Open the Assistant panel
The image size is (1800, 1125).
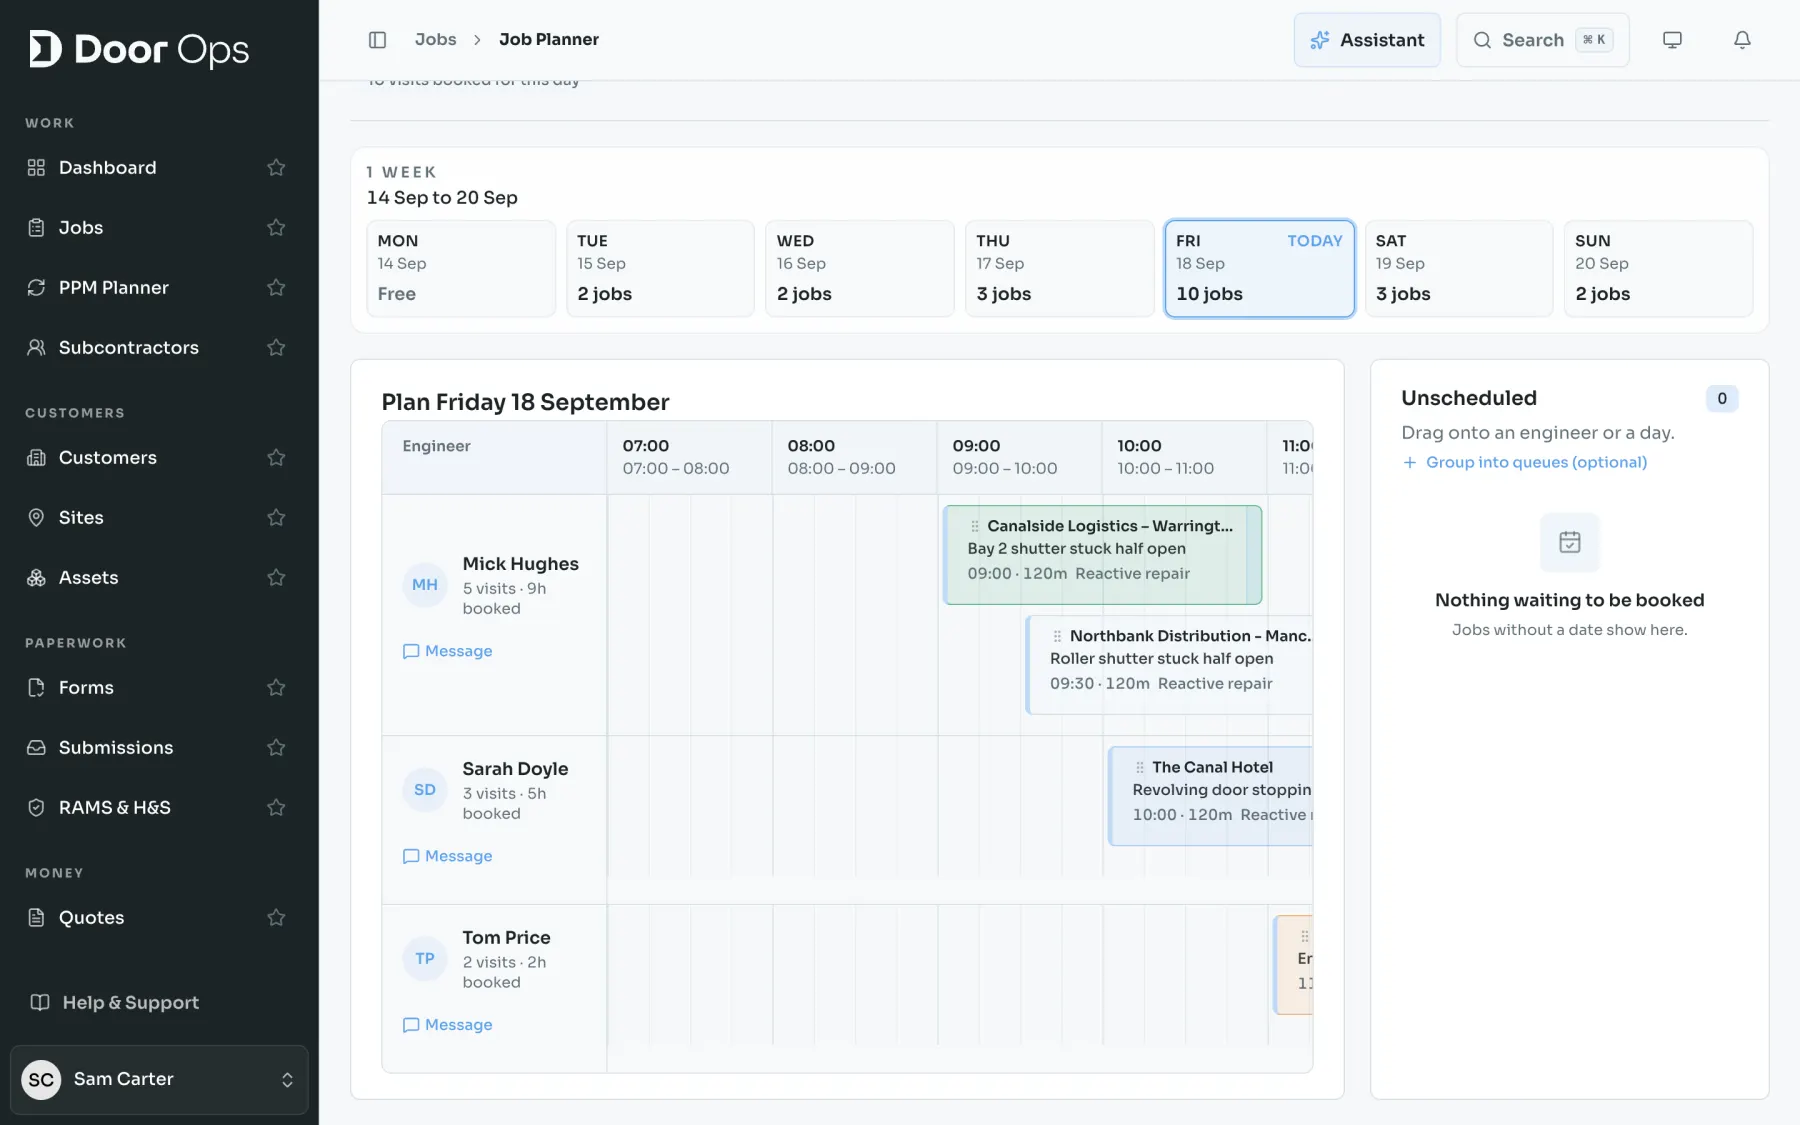tap(1367, 40)
